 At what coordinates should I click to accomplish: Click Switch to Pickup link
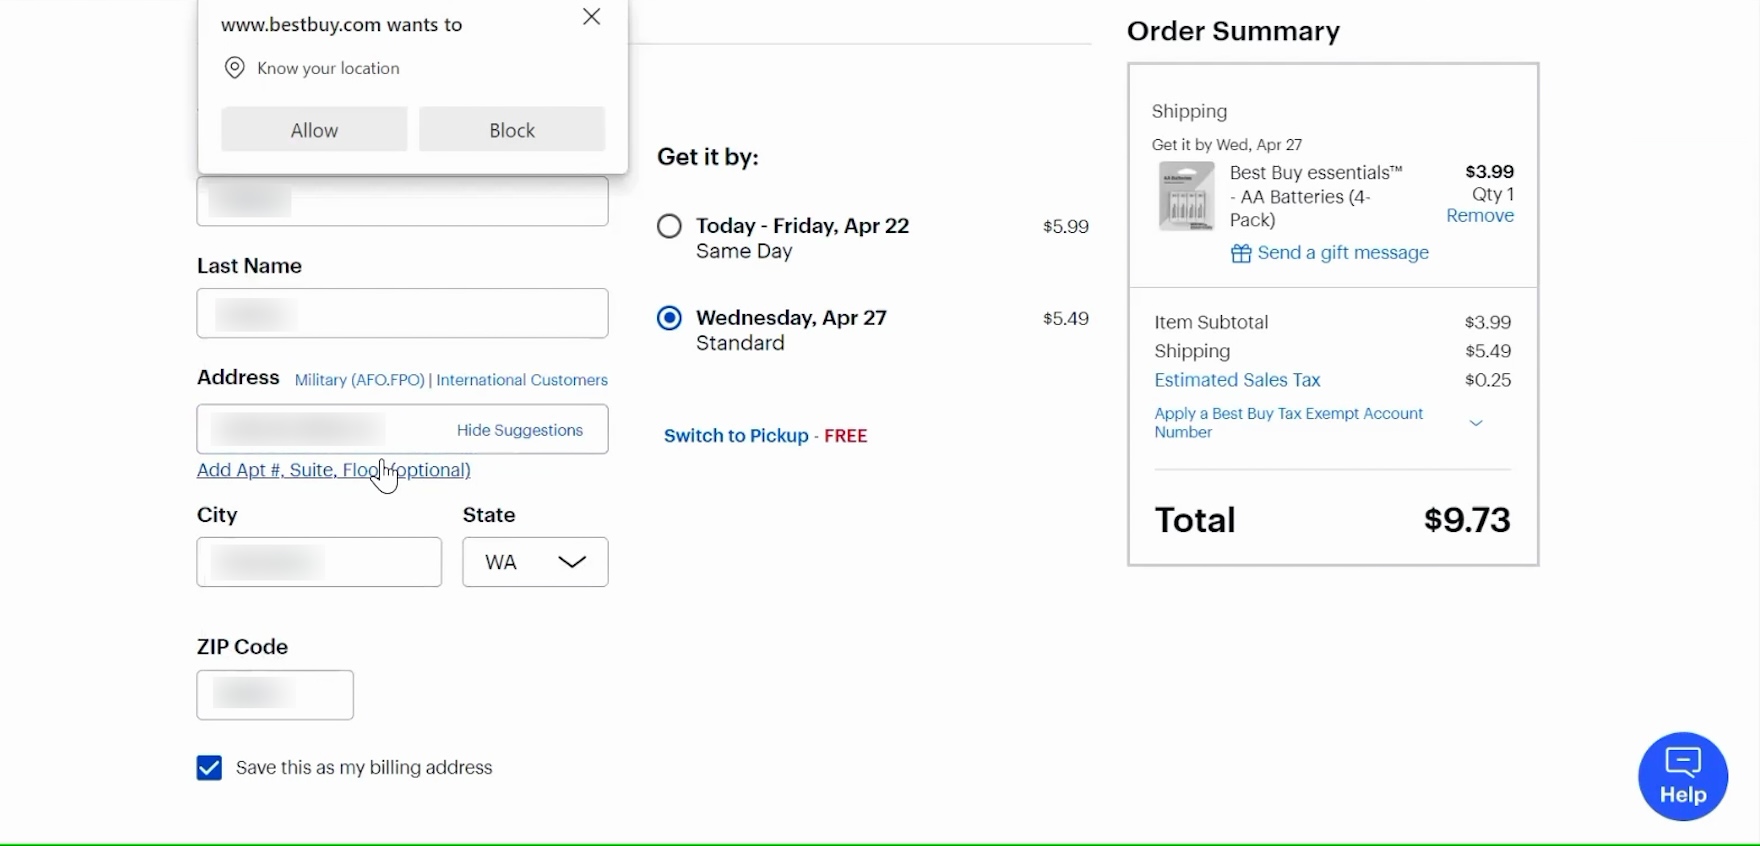(x=736, y=436)
